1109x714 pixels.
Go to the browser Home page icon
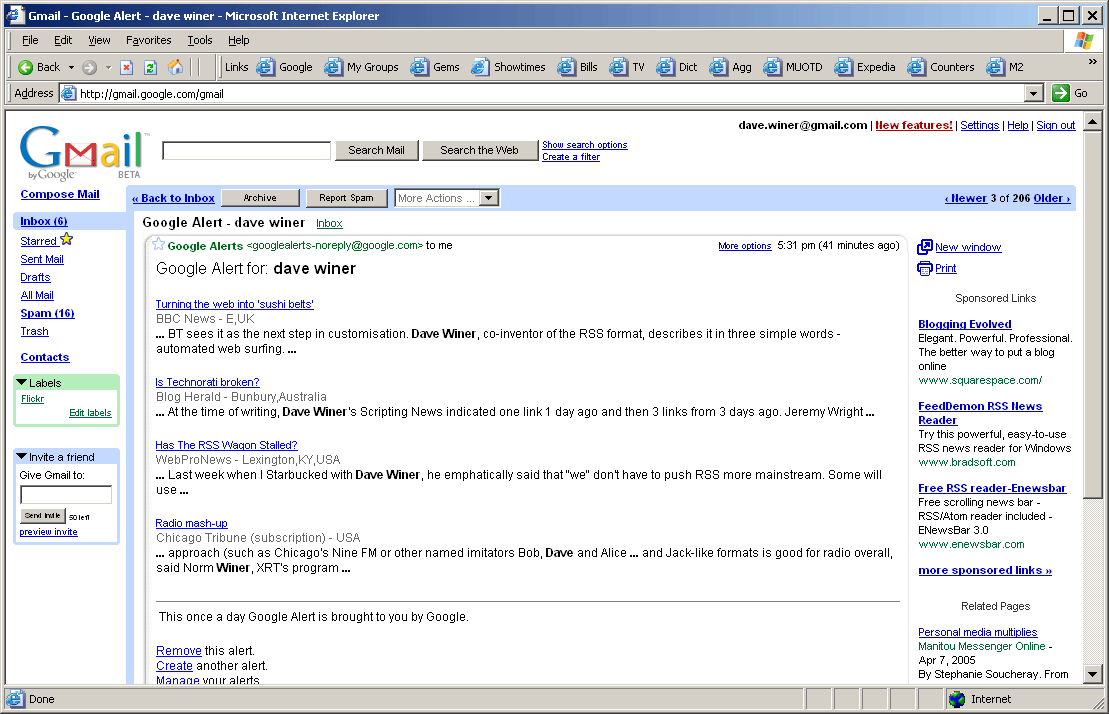coord(175,68)
